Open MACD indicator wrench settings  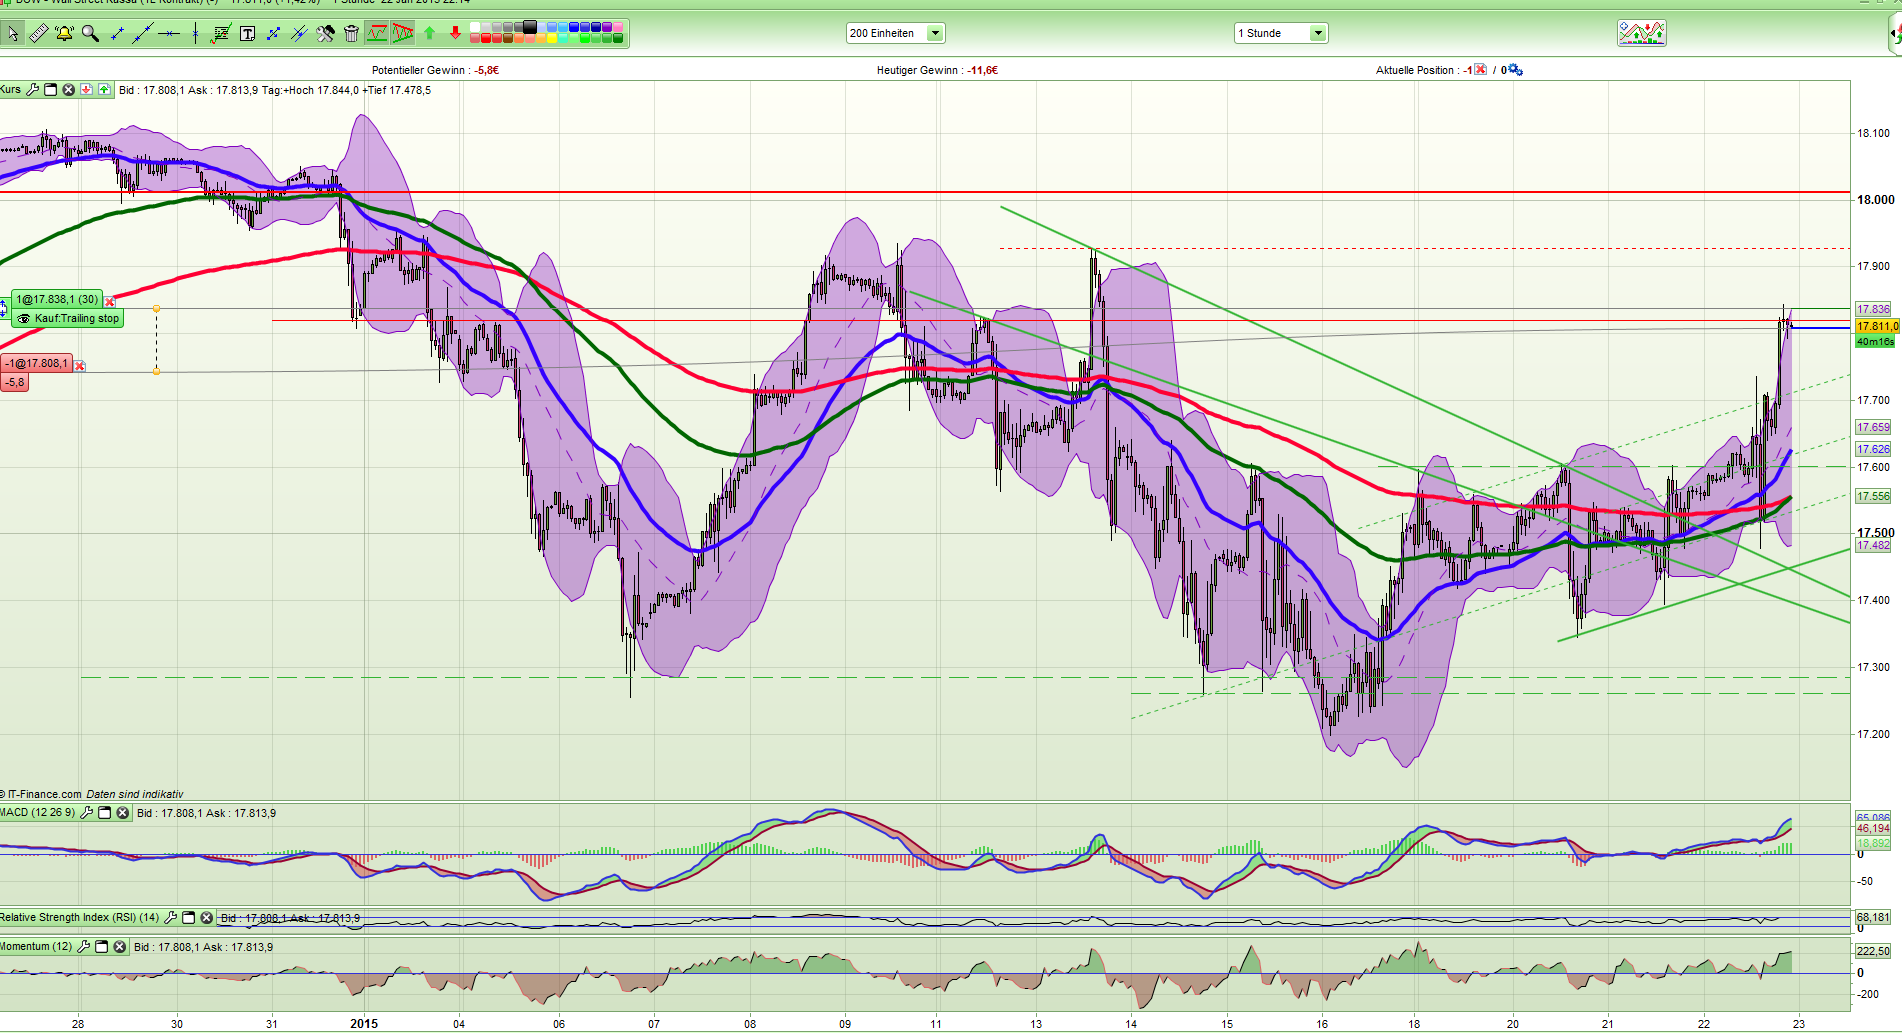[x=87, y=813]
